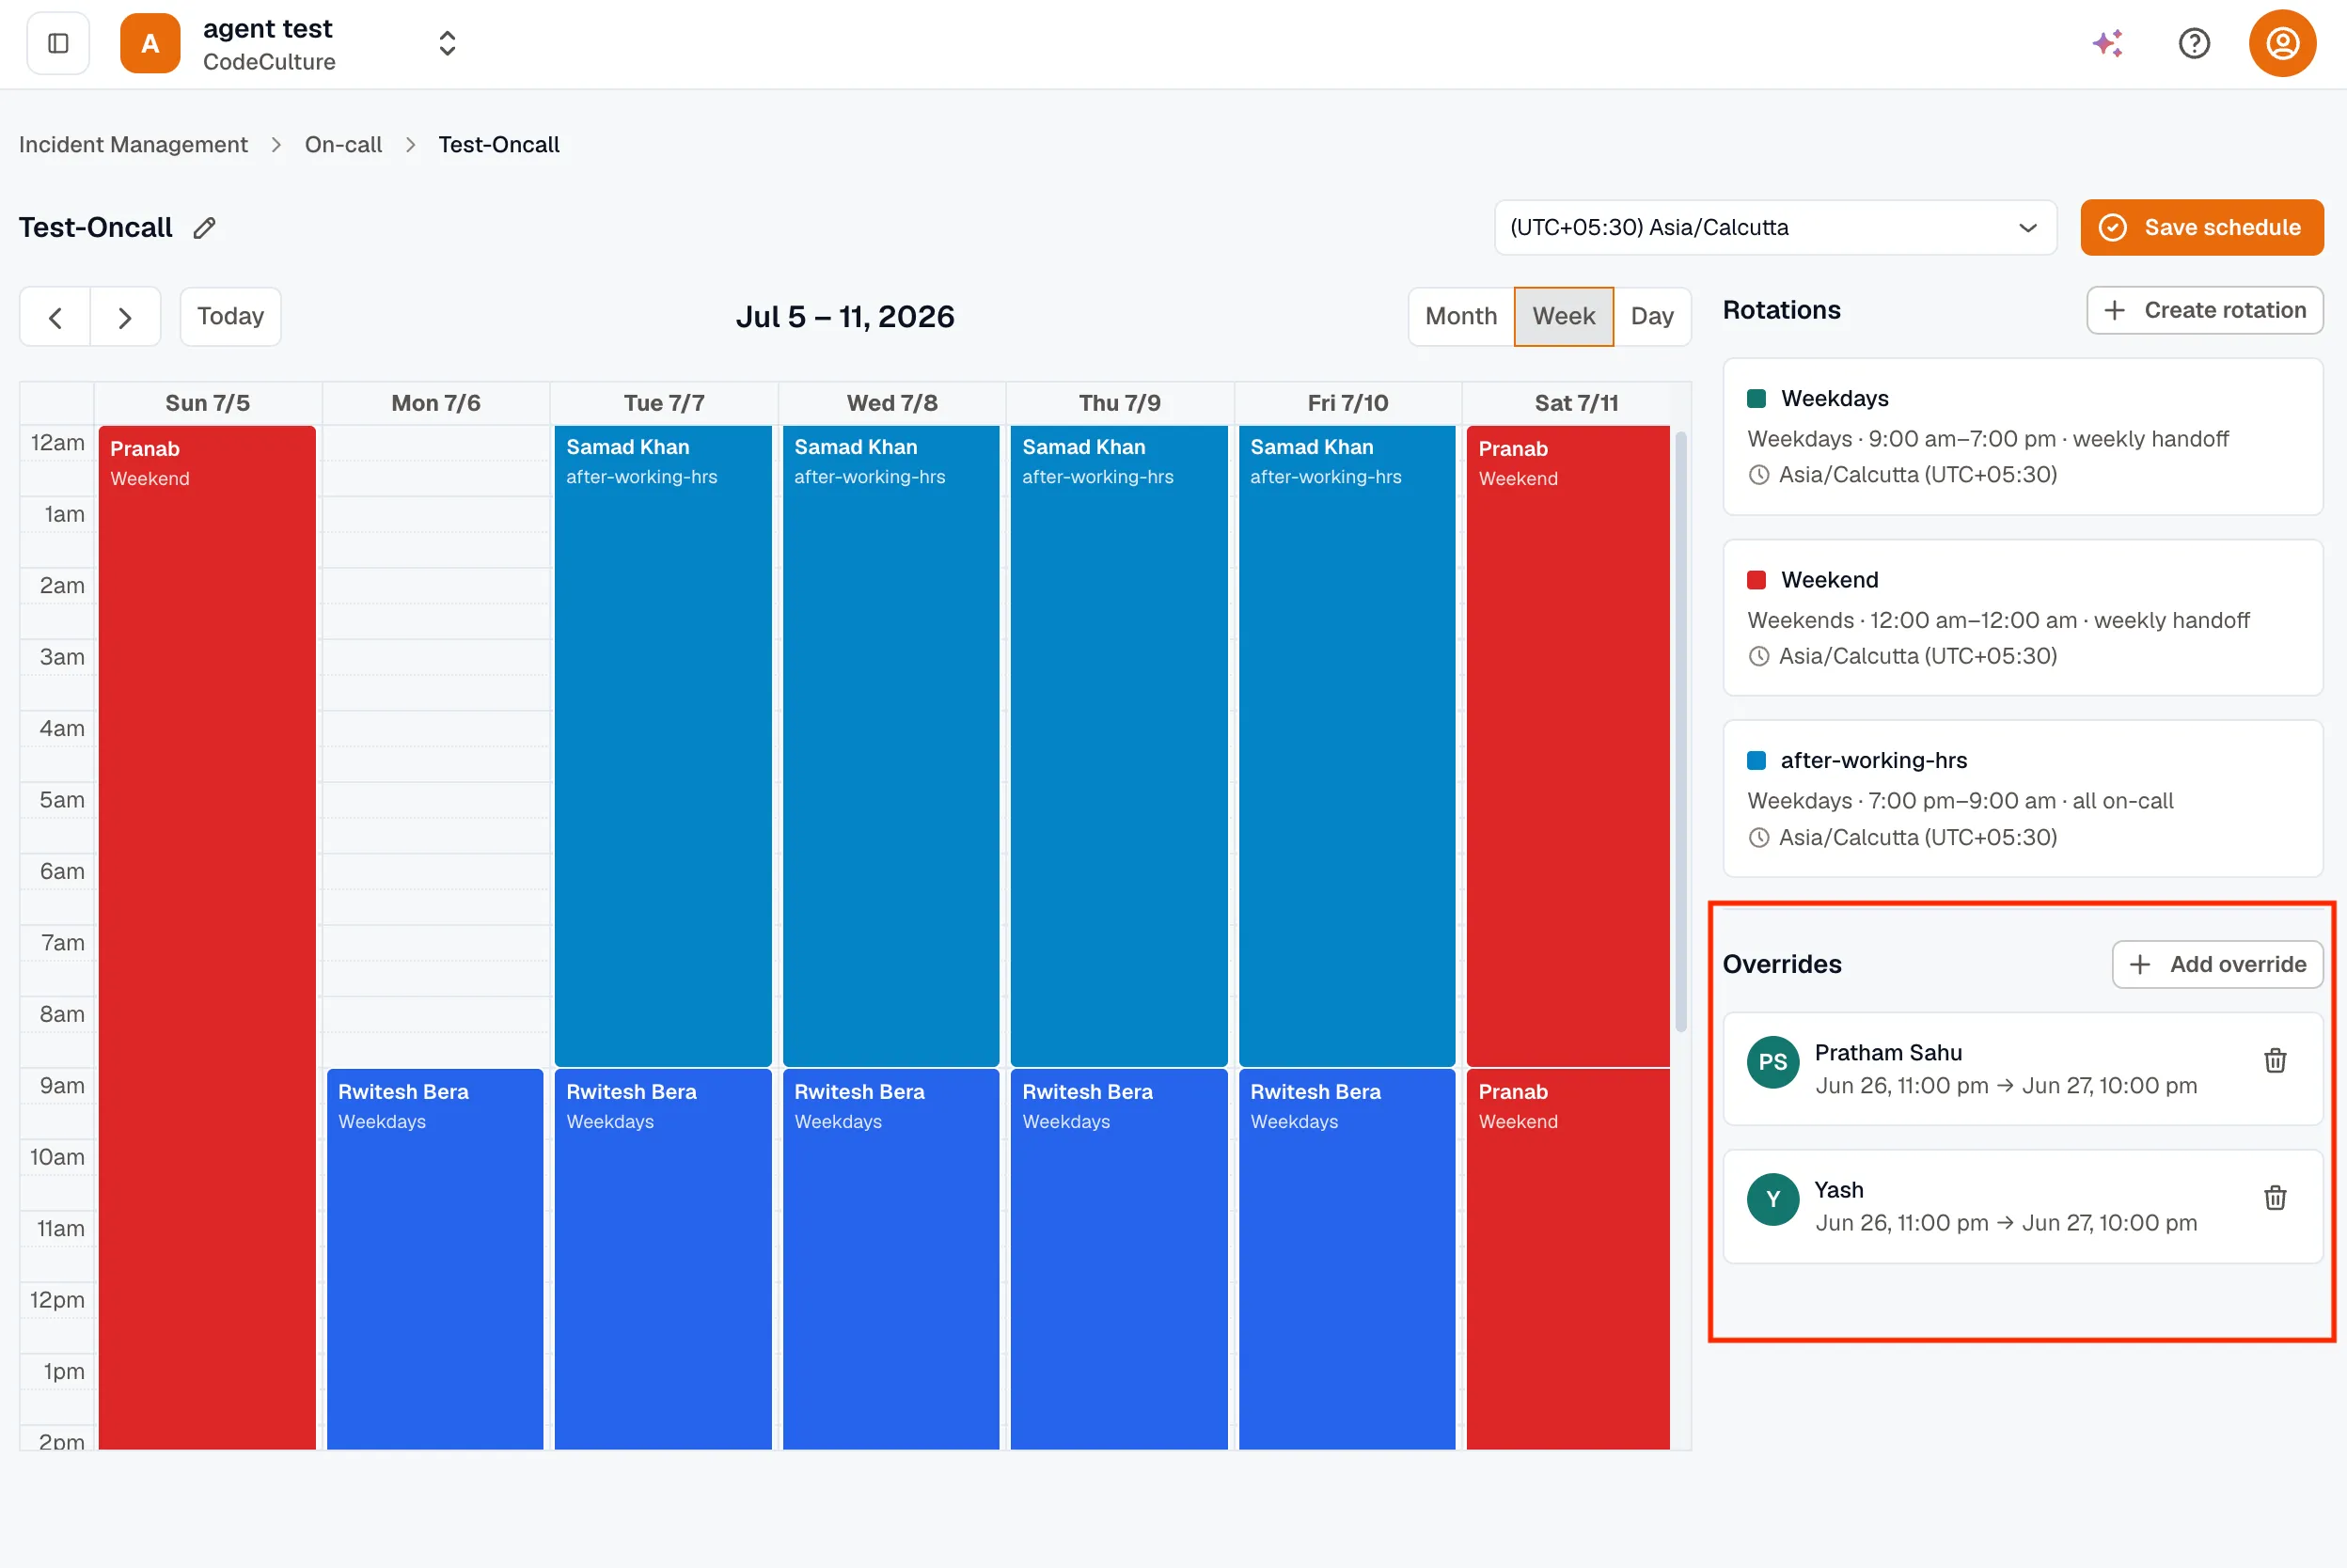The height and width of the screenshot is (1568, 2347).
Task: Click the PS avatar for Pratham Sahu
Action: coord(1773,1062)
